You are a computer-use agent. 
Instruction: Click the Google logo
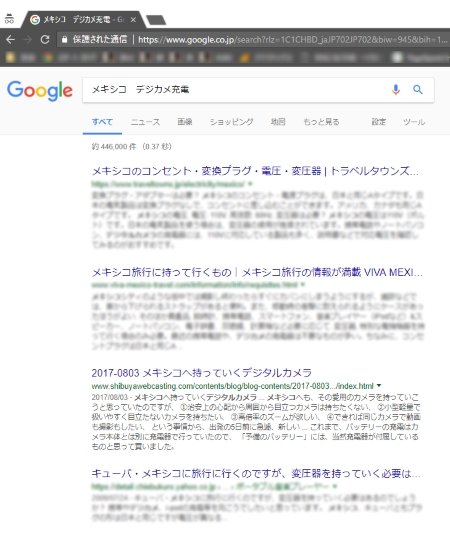[x=40, y=91]
